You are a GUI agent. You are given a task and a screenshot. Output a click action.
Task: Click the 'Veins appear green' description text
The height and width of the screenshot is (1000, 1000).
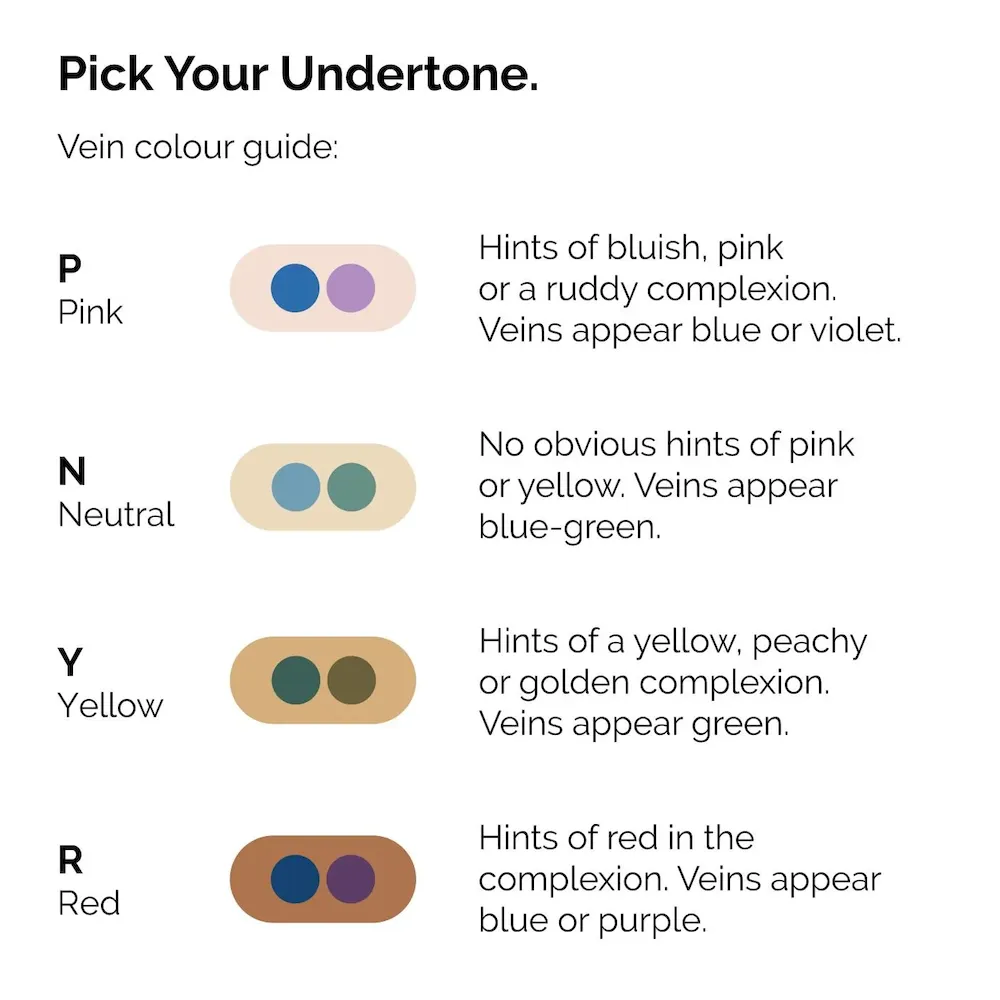tap(634, 725)
